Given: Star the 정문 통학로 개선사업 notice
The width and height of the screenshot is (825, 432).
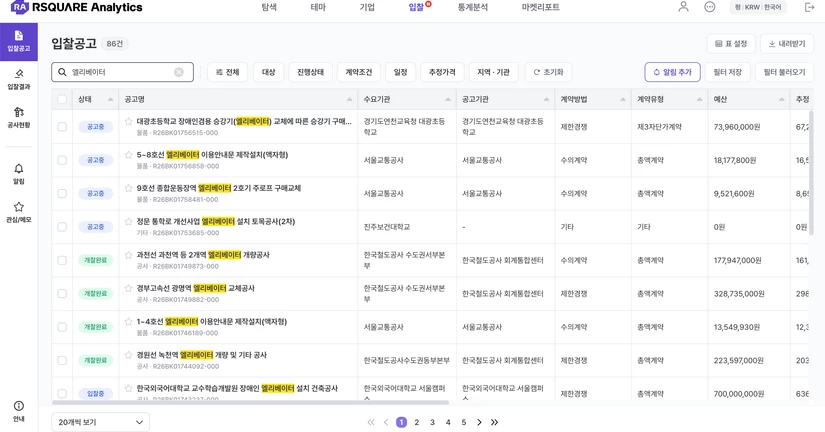Looking at the screenshot, I should pyautogui.click(x=128, y=222).
